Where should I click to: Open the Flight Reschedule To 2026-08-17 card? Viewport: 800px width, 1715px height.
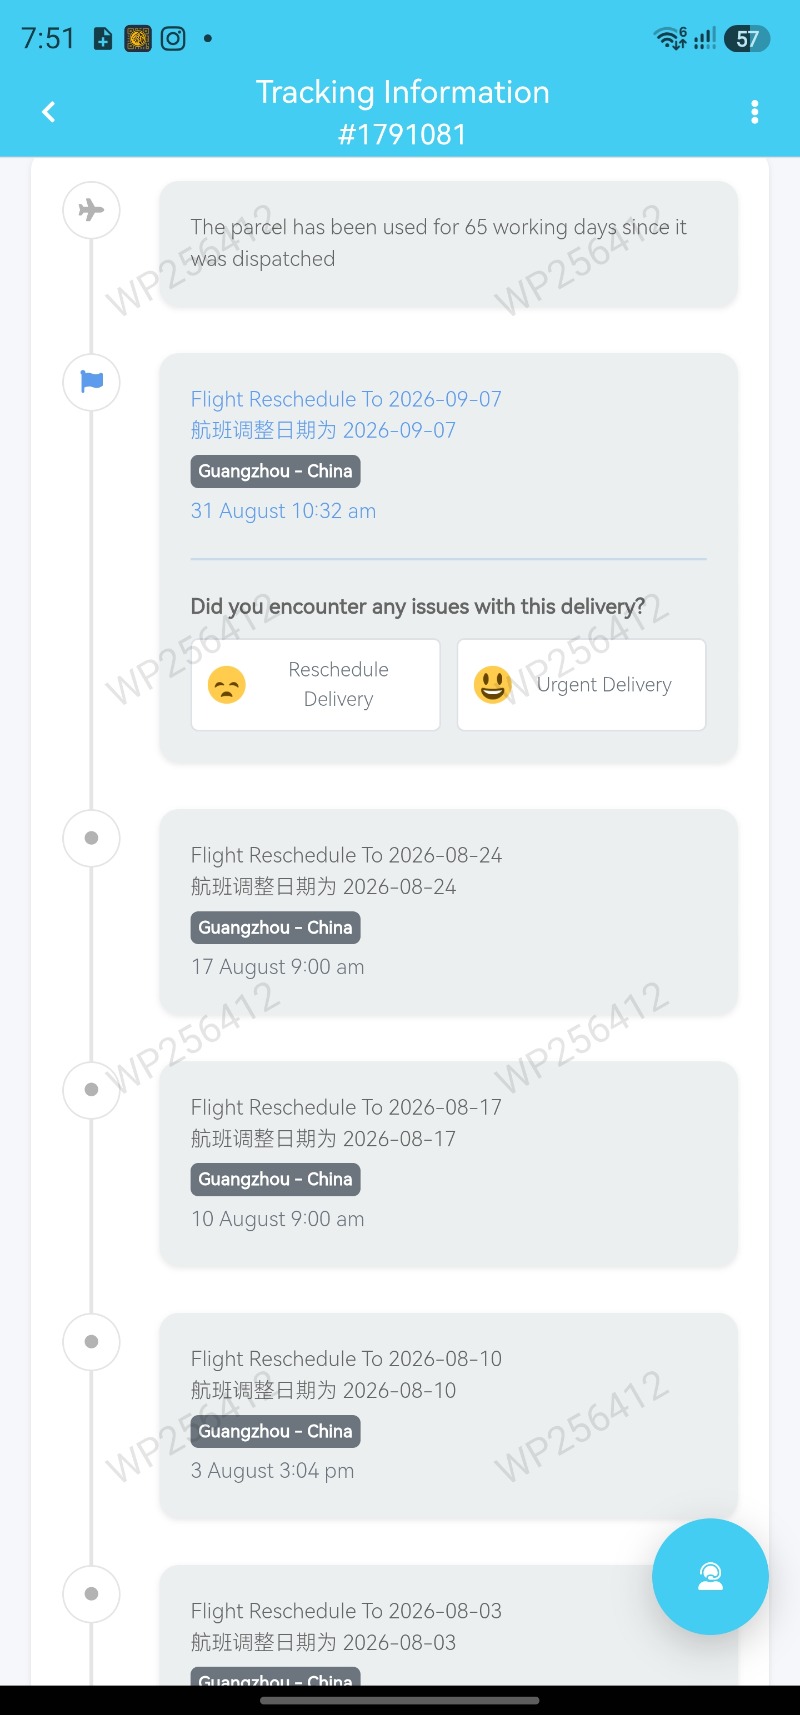449,1164
